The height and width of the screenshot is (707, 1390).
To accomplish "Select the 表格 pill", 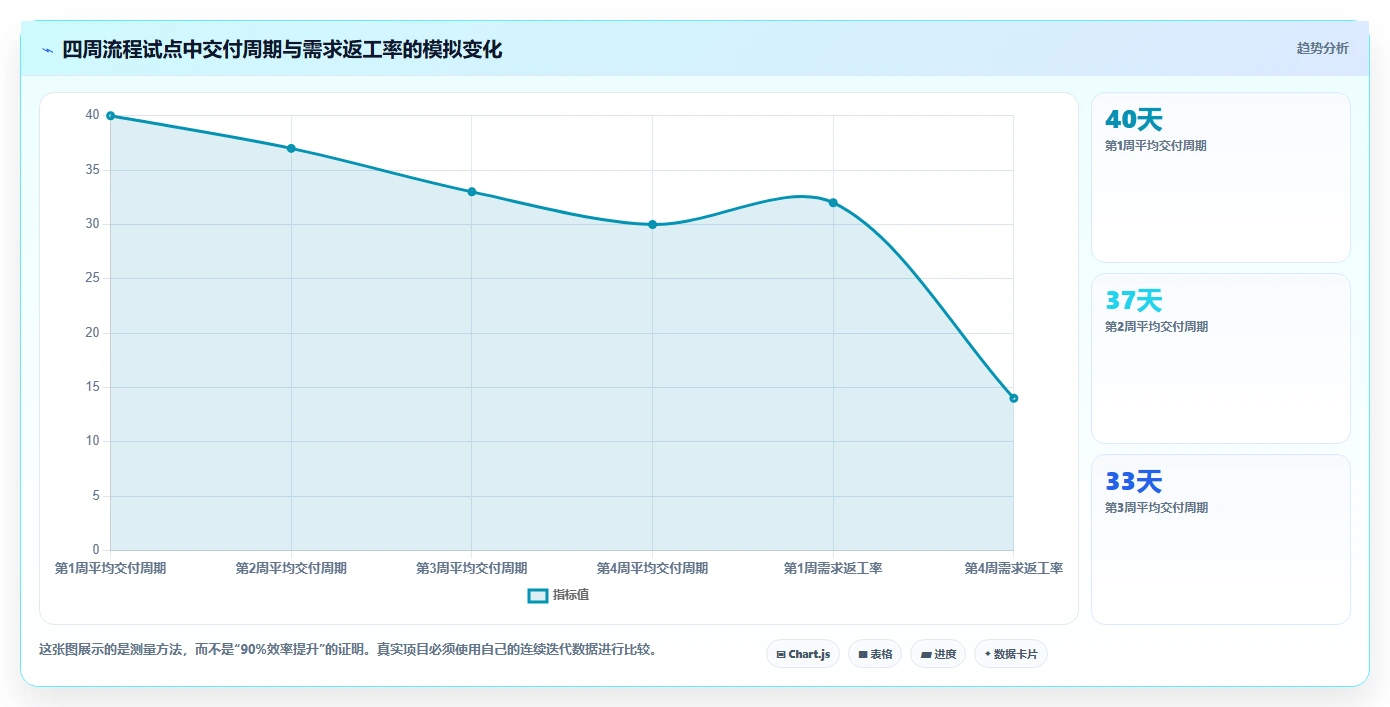I will tap(875, 654).
